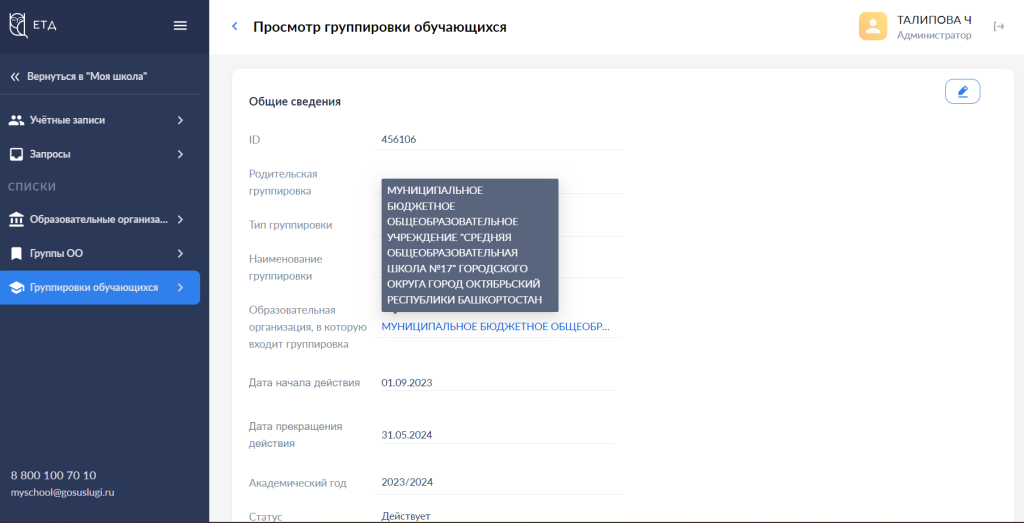Click the graduation cap icon of Группировки обучающихся
Viewport: 1024px width, 523px height.
(x=16, y=287)
